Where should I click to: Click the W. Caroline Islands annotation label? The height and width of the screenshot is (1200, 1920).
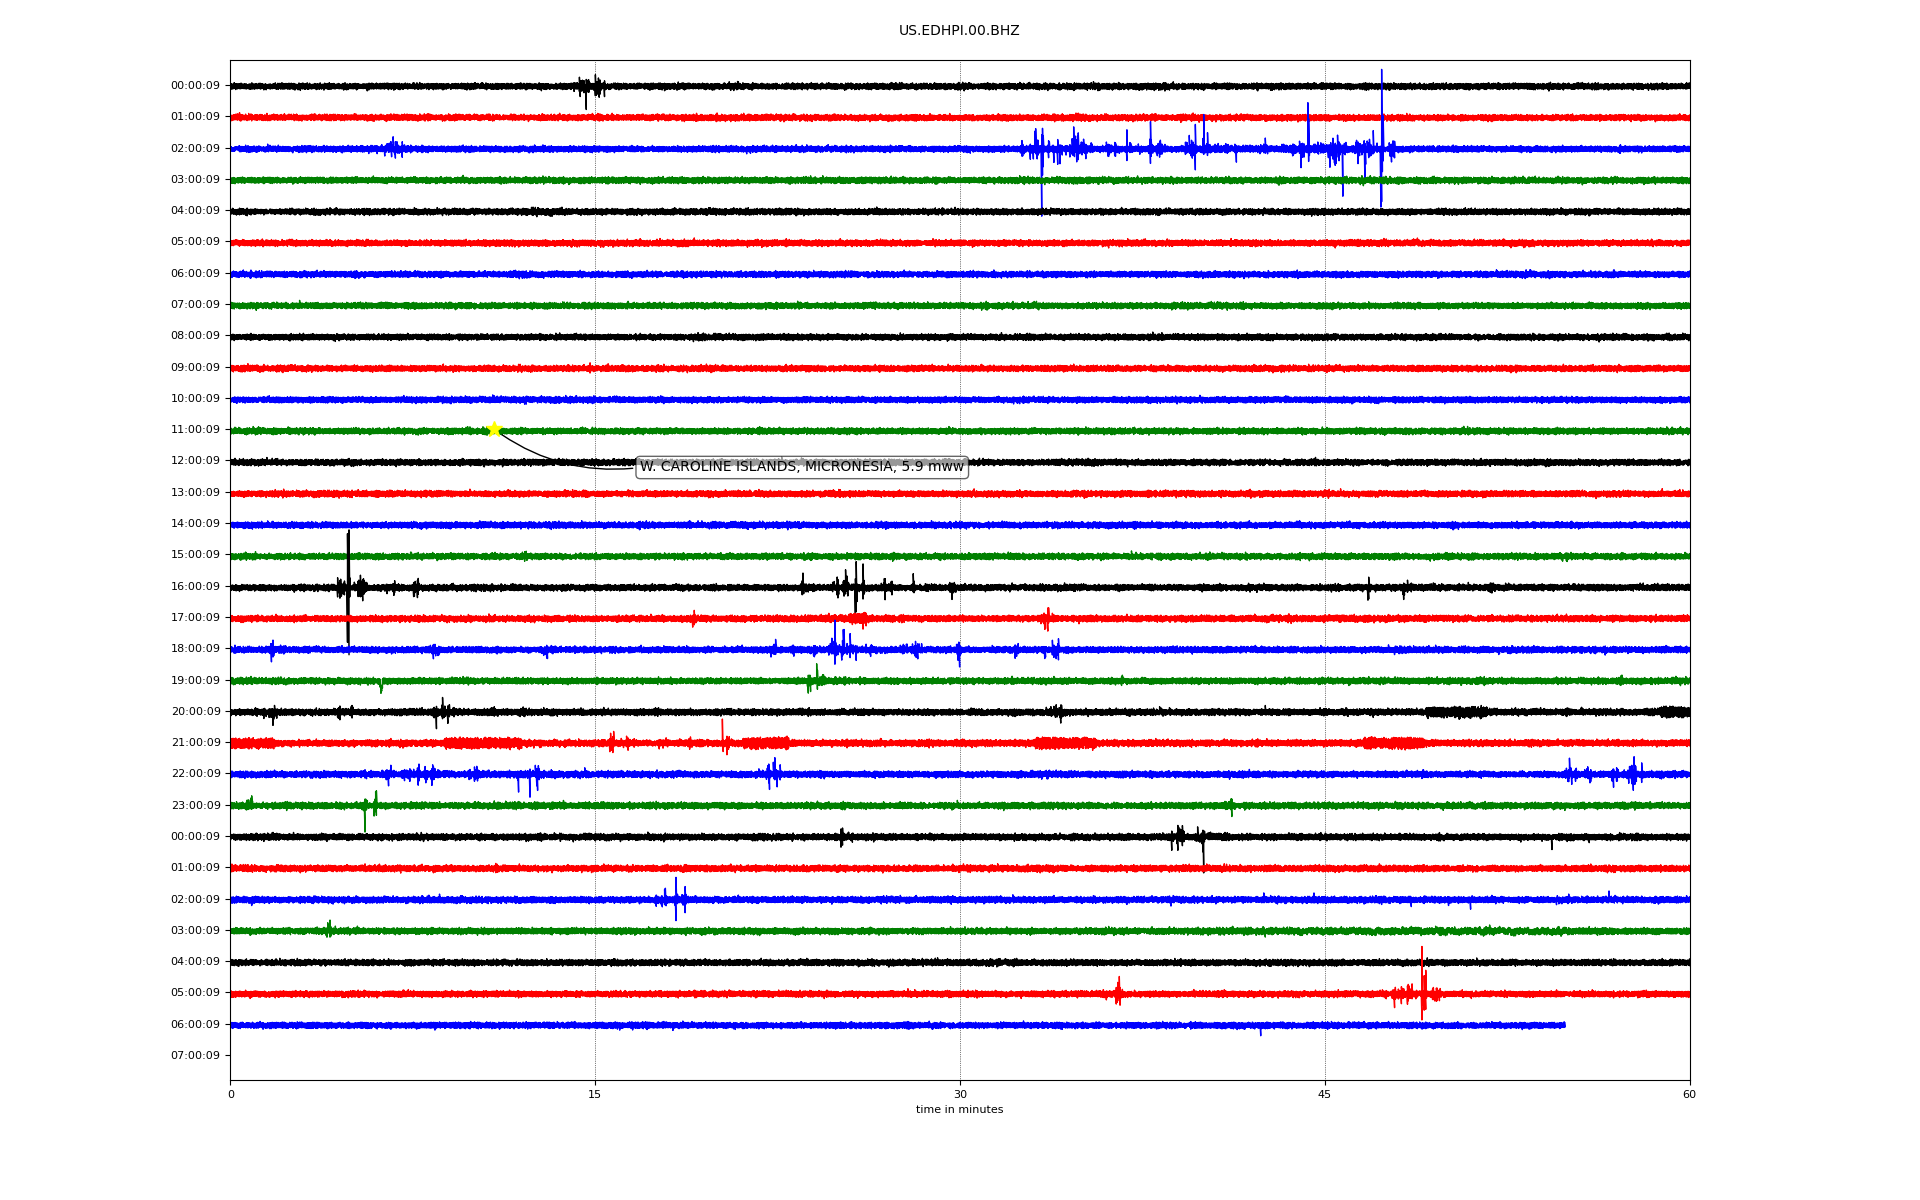tap(801, 467)
